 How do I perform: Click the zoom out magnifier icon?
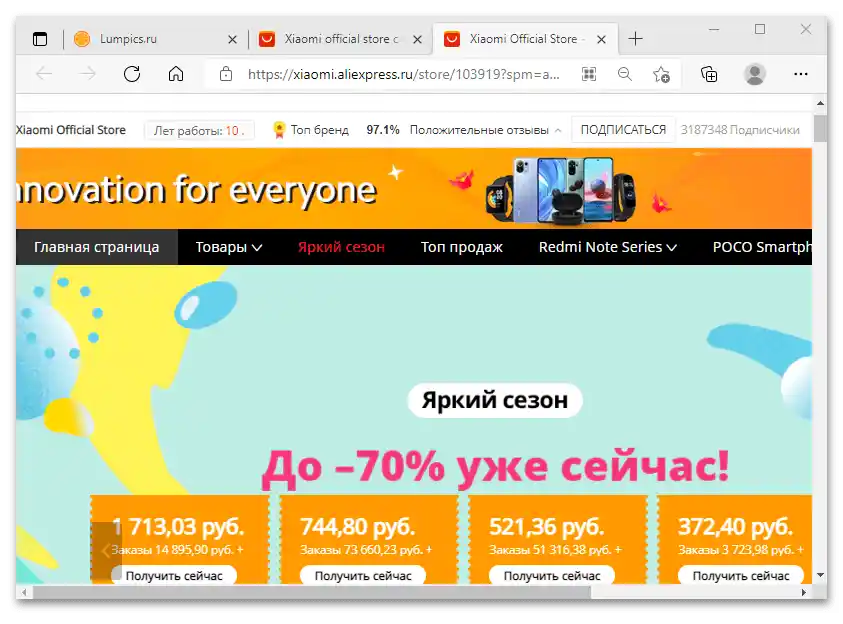click(x=625, y=74)
